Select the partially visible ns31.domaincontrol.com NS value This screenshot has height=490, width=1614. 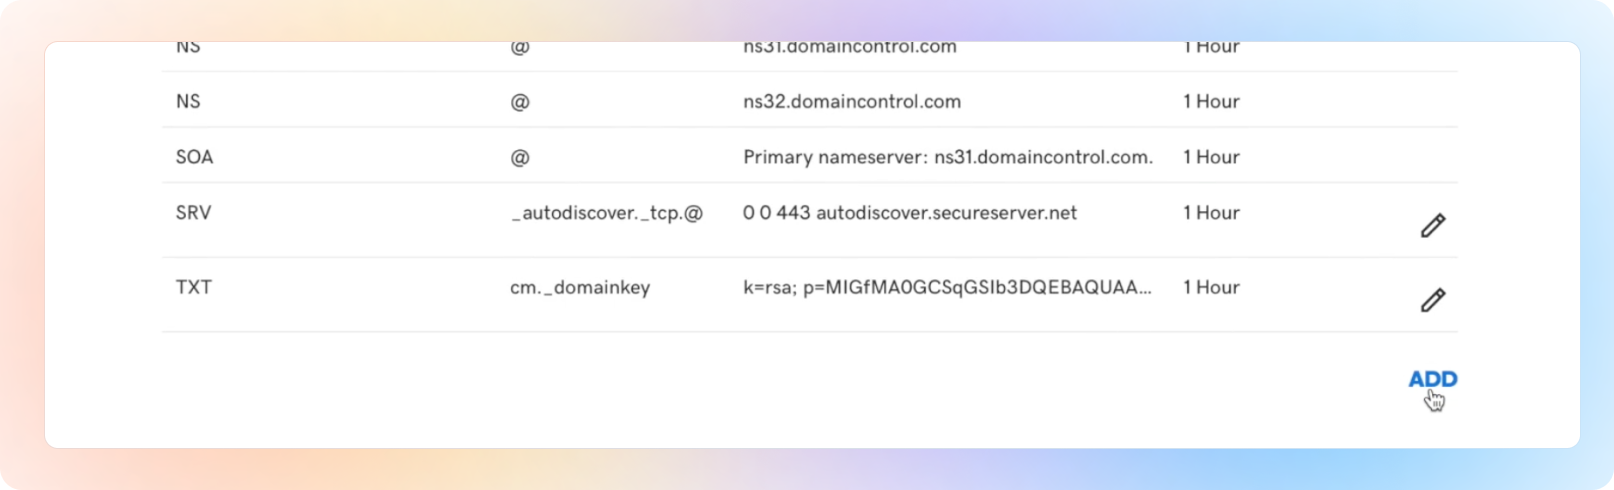[850, 47]
